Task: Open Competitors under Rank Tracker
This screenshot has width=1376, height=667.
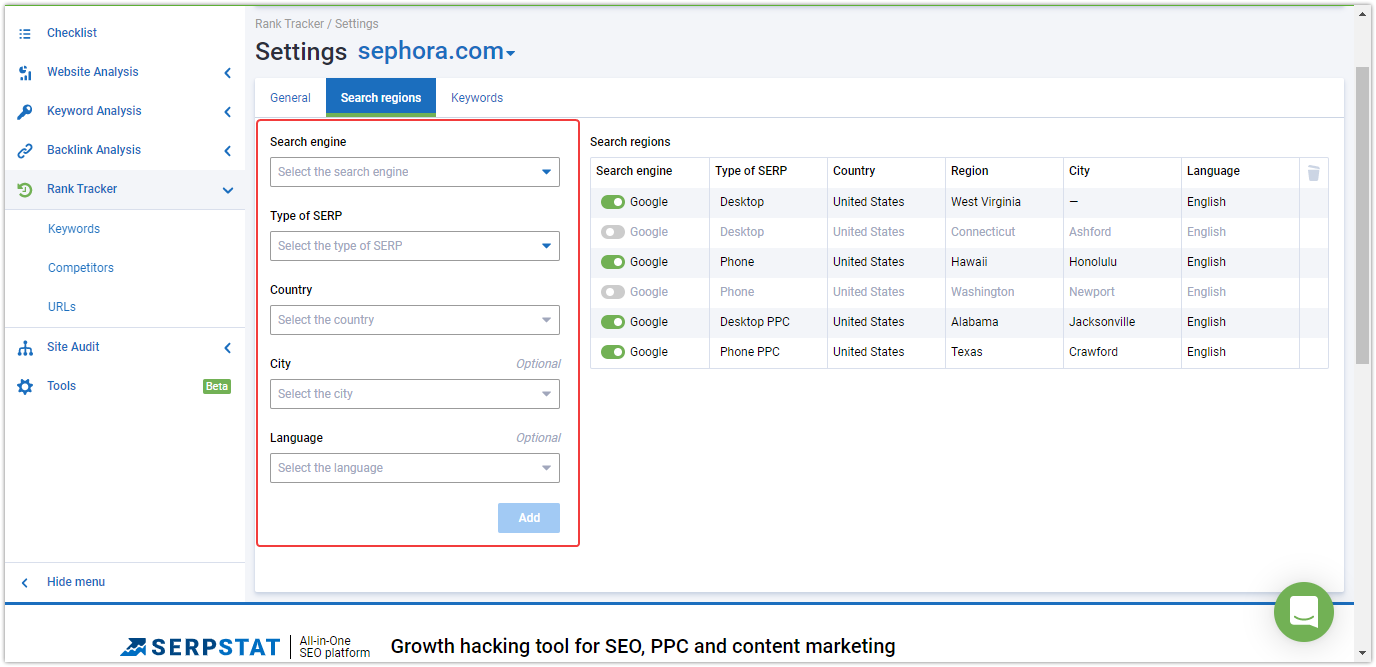Action: pyautogui.click(x=81, y=268)
